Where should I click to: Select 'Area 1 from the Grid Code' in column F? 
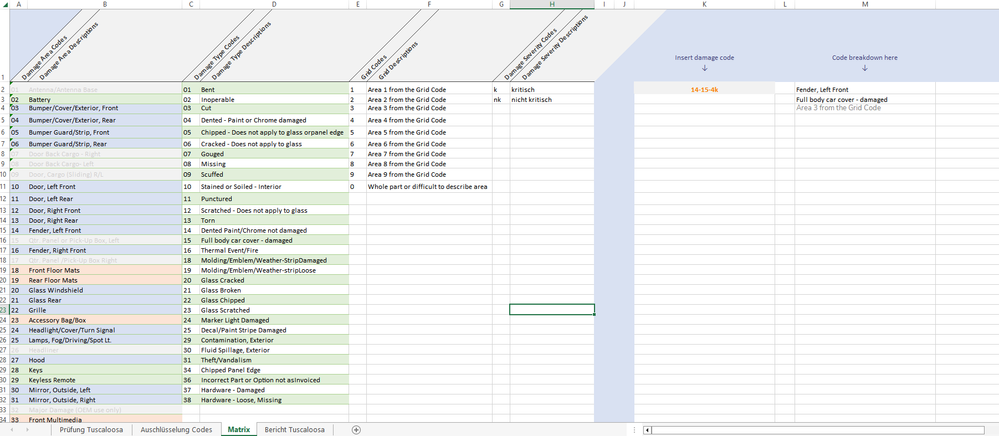click(429, 90)
